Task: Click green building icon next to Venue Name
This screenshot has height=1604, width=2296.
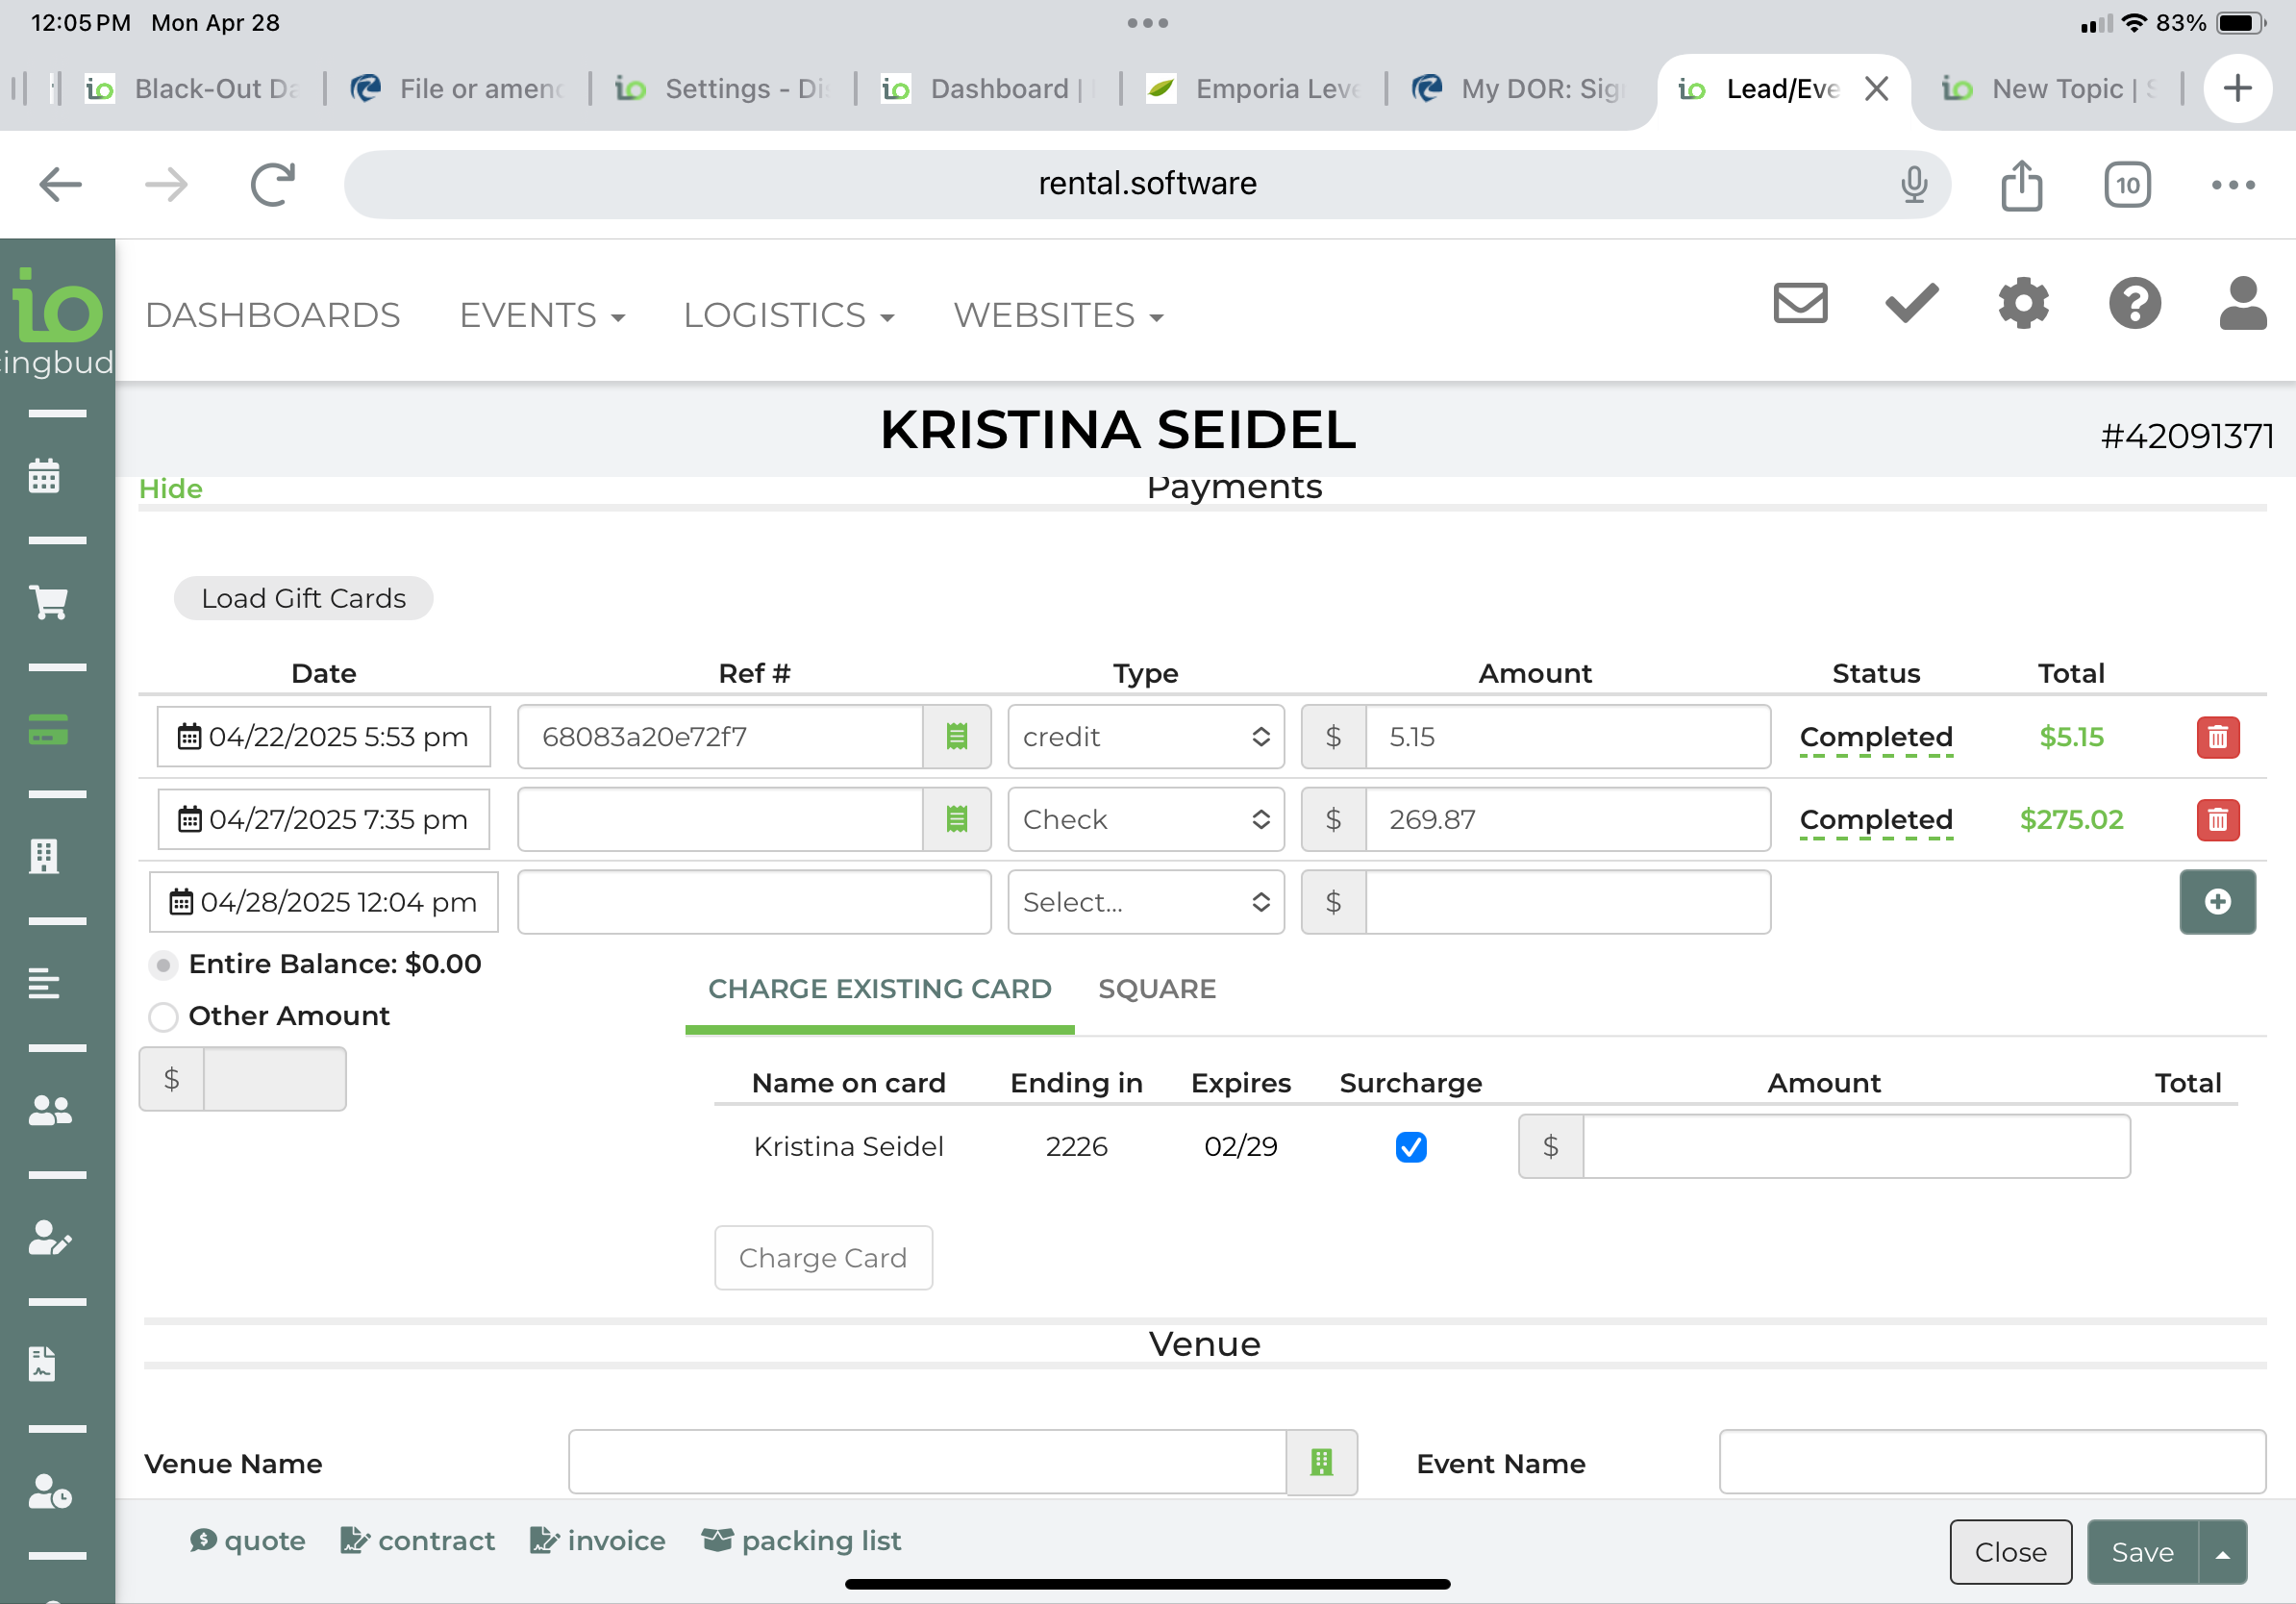Action: (1321, 1463)
